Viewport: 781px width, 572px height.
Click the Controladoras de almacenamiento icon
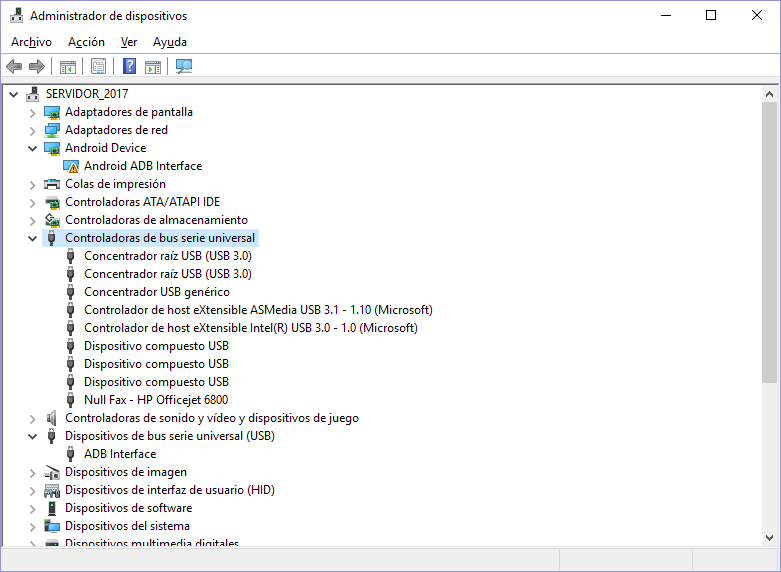pos(52,220)
